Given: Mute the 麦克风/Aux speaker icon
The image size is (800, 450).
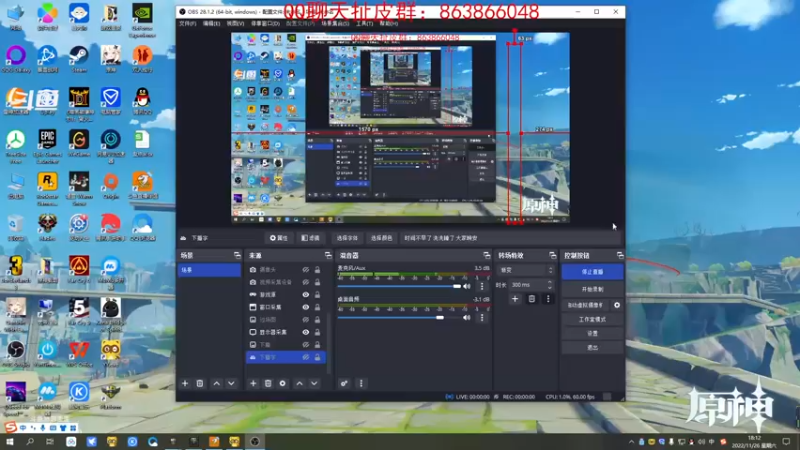Looking at the screenshot, I should [466, 286].
